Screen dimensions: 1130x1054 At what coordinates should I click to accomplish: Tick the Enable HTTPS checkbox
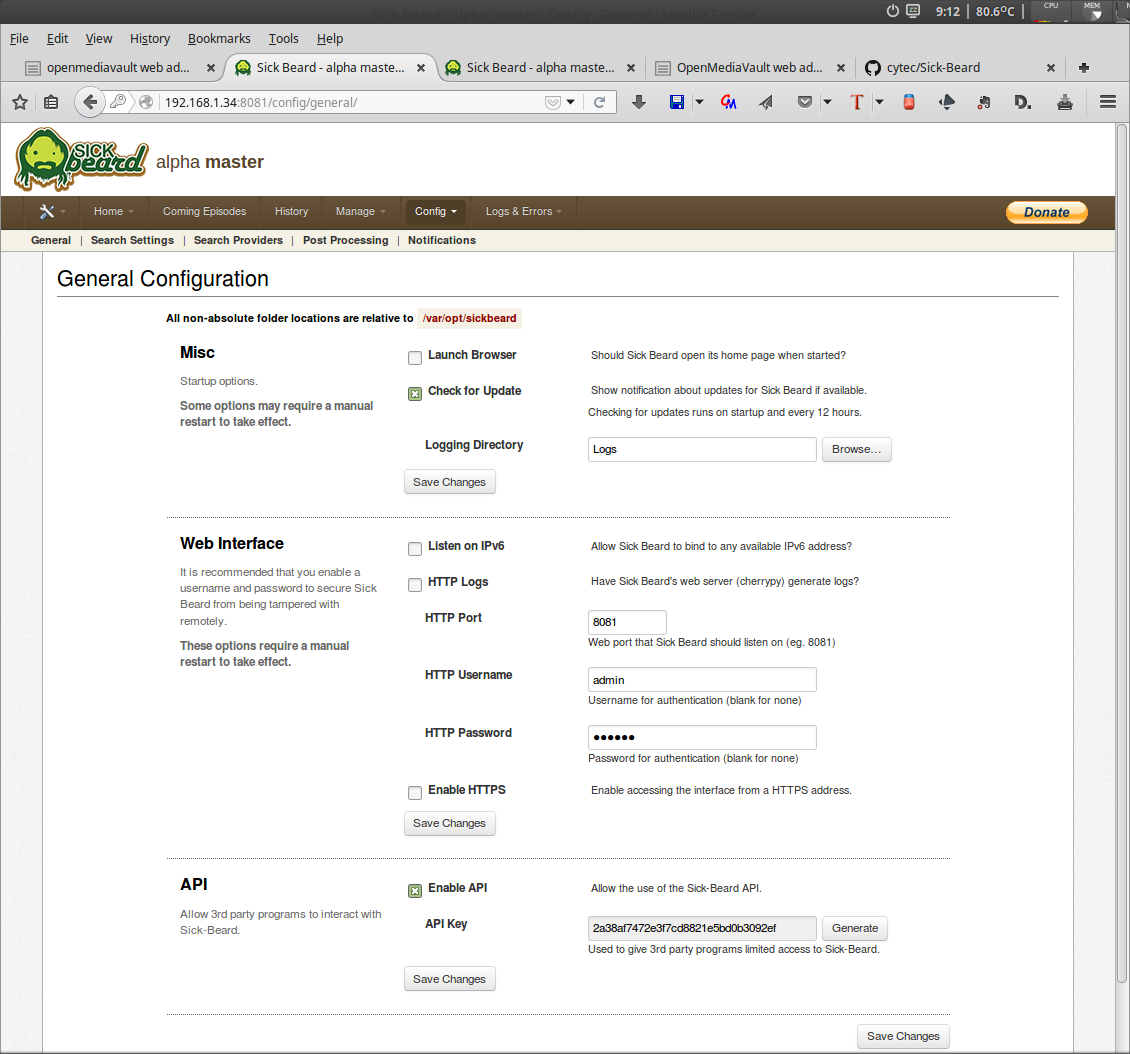tap(415, 793)
